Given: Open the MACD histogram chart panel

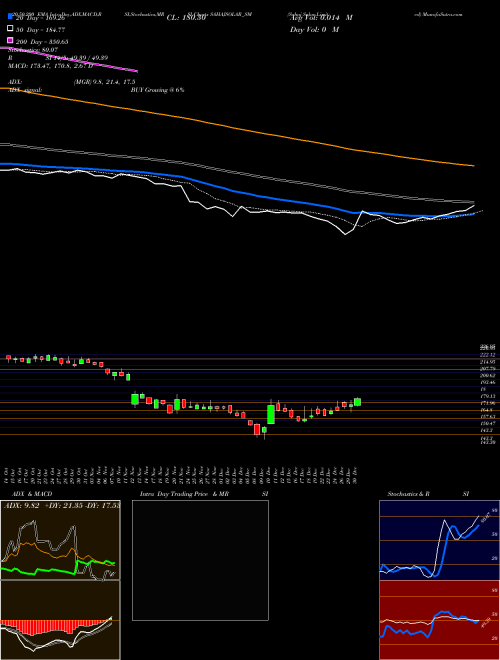Looking at the screenshot, I should click(60, 620).
